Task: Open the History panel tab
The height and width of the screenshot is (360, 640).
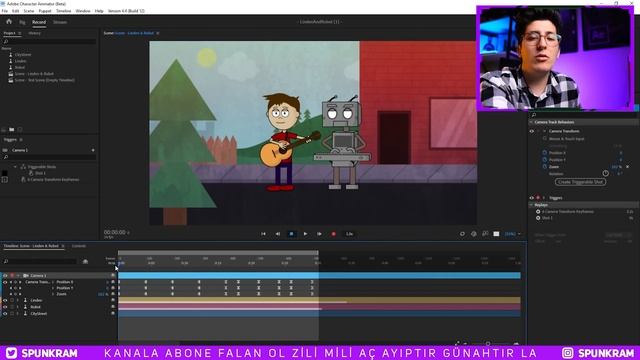Action: (34, 33)
